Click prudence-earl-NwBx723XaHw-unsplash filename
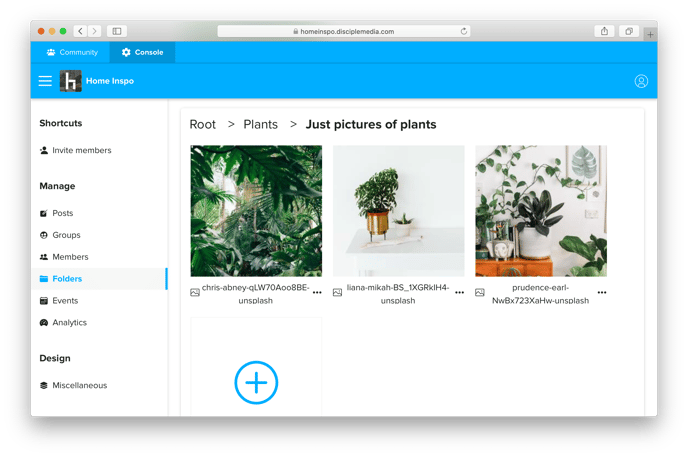 [541, 294]
